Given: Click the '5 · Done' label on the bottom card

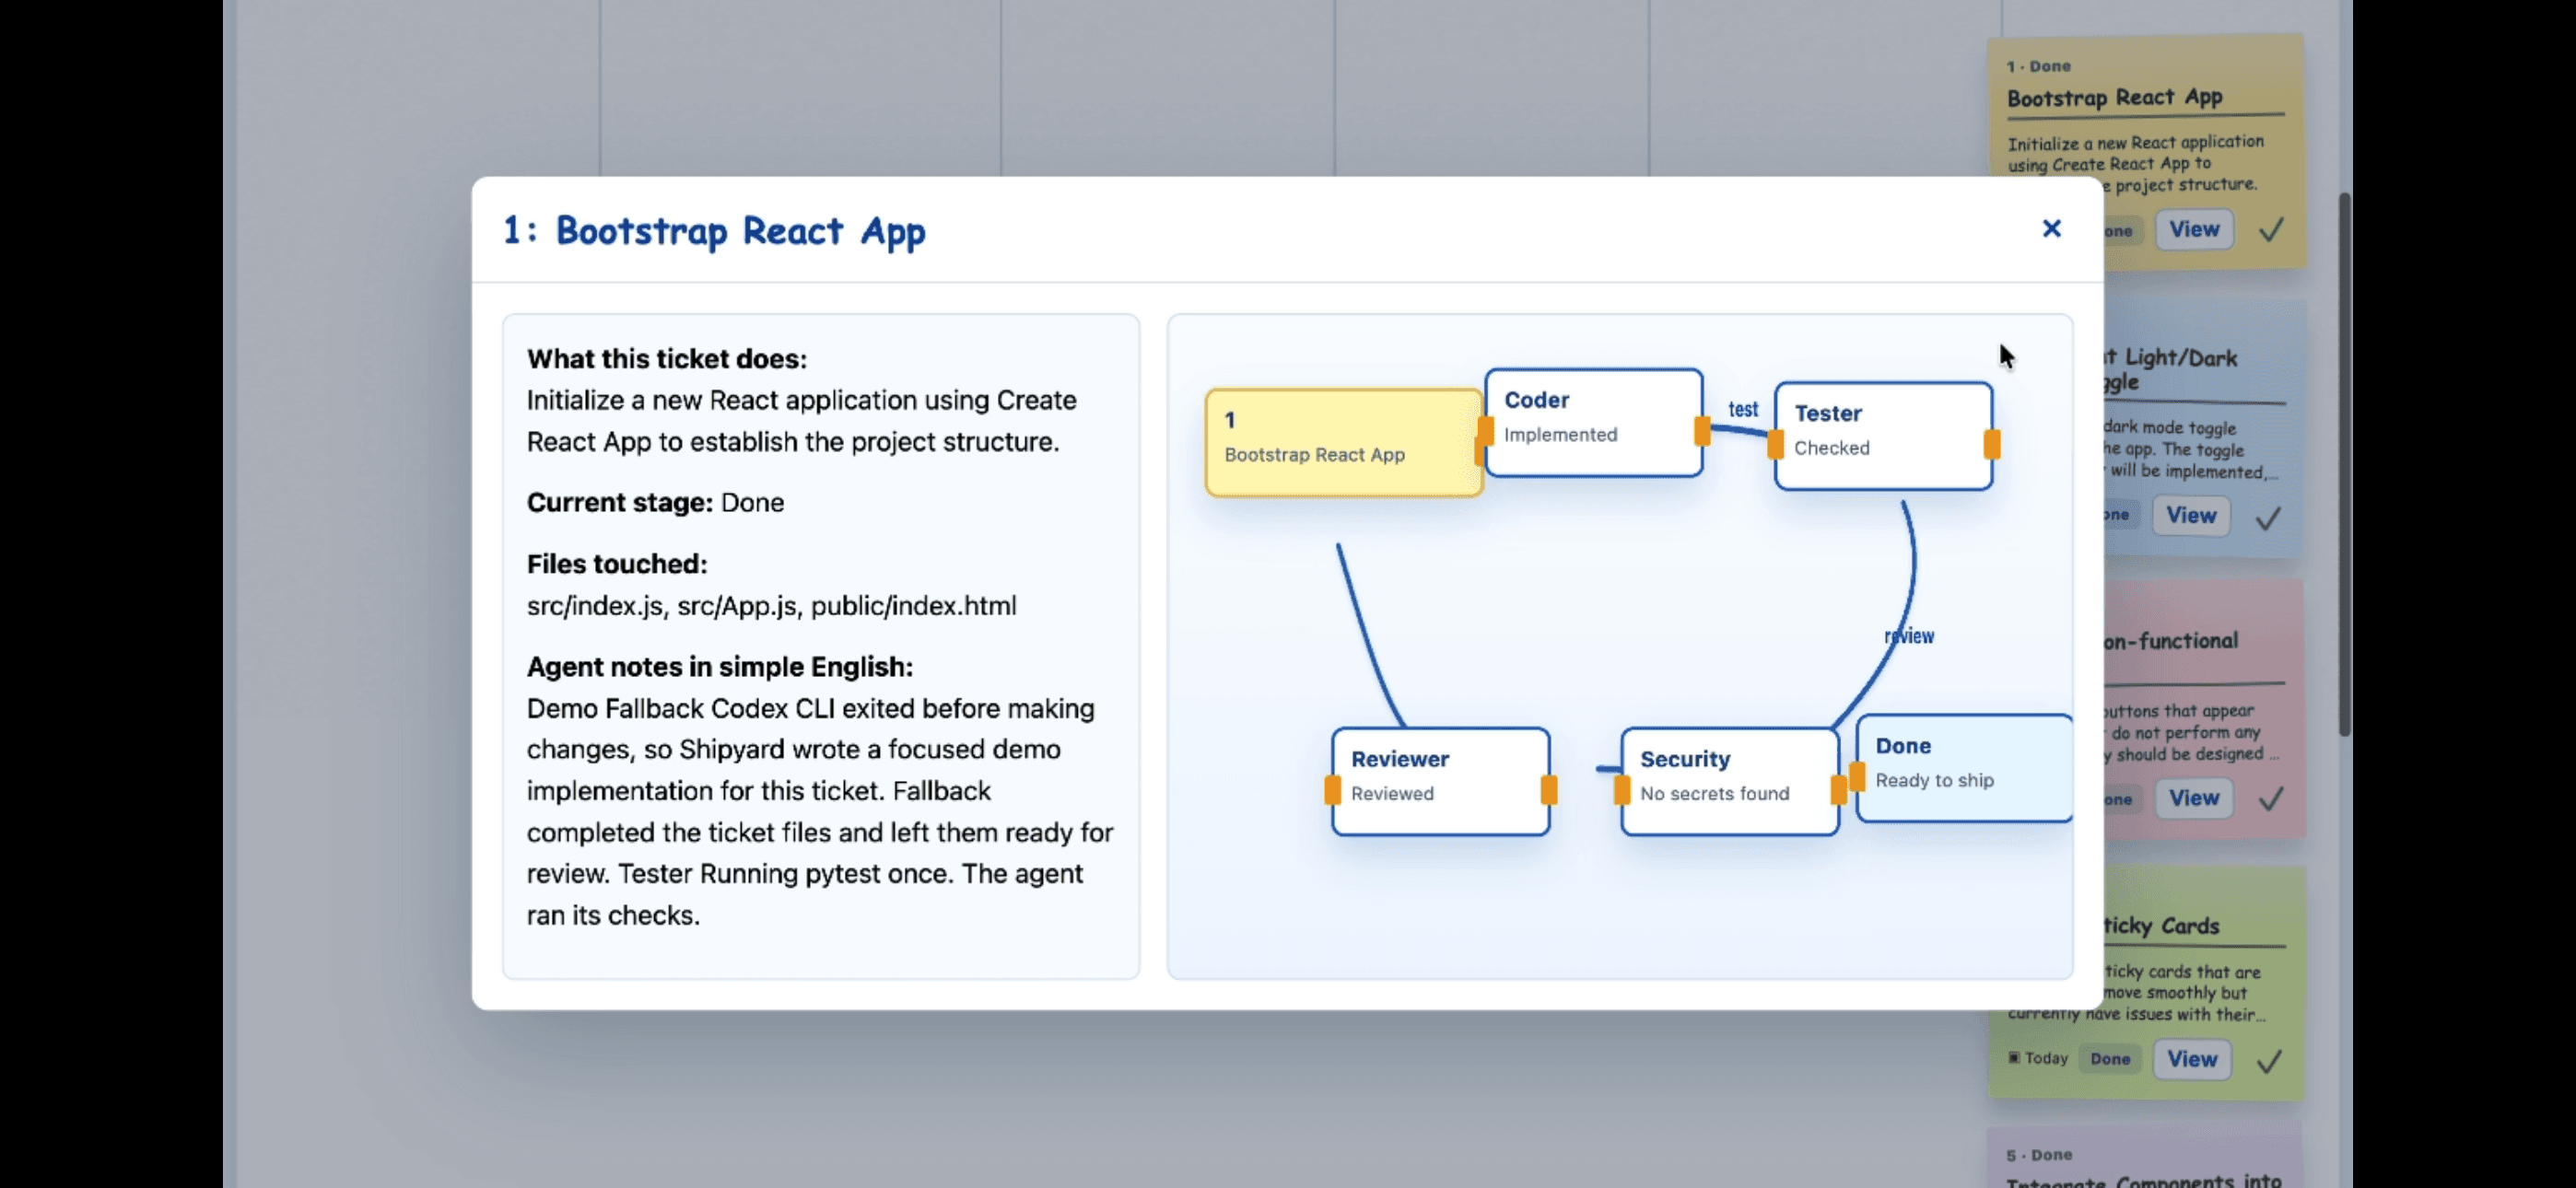Looking at the screenshot, I should [2039, 1155].
